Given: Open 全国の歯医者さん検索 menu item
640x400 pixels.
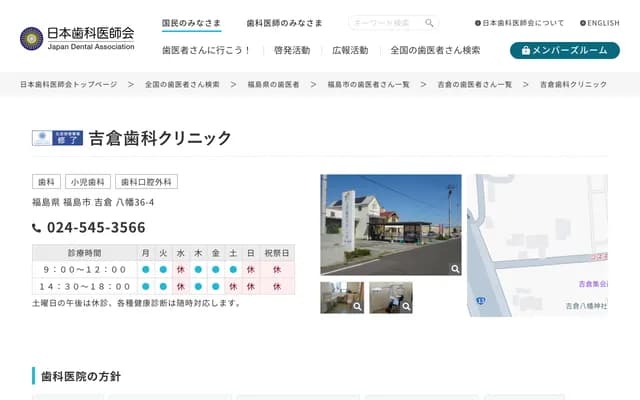Looking at the screenshot, I should coord(435,50).
